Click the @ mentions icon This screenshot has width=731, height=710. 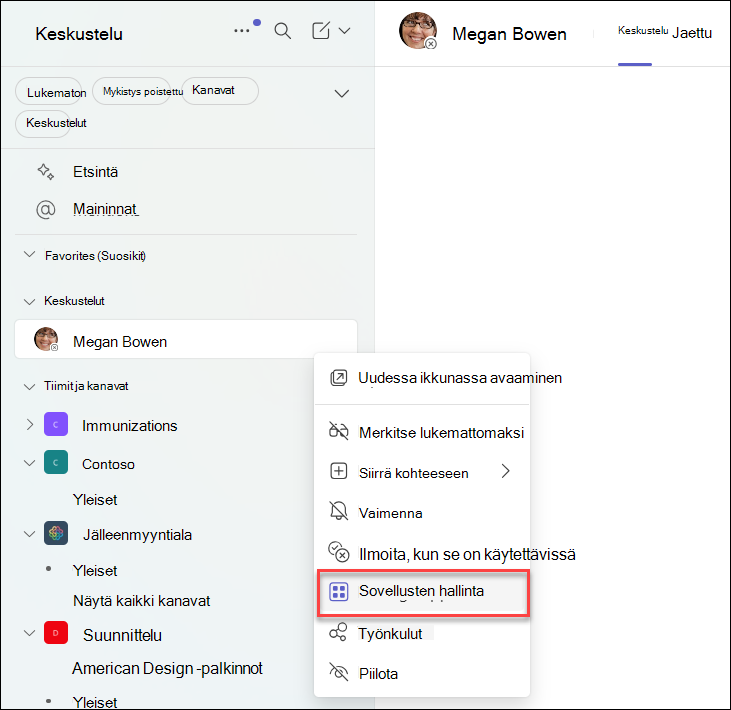(x=46, y=209)
